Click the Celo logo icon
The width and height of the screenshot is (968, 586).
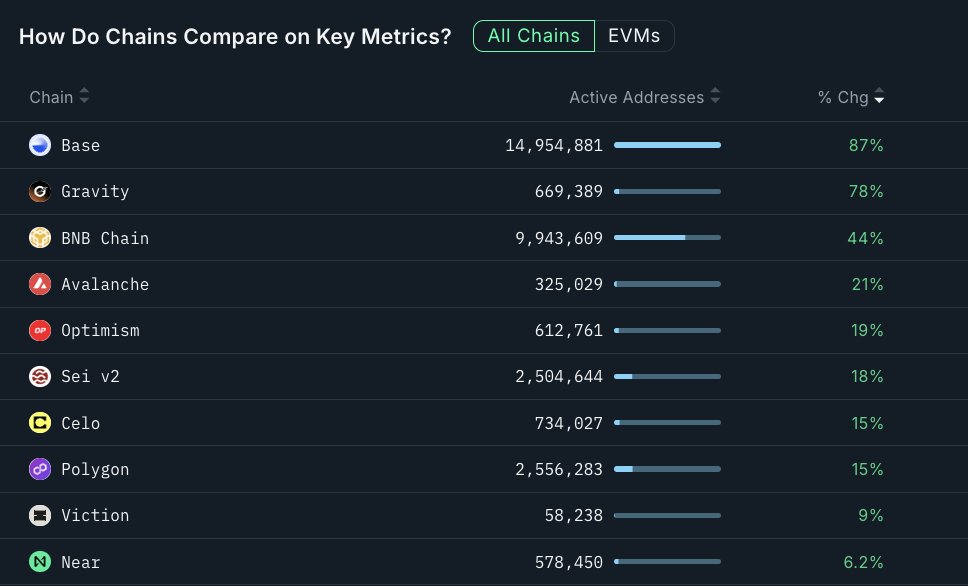point(40,423)
